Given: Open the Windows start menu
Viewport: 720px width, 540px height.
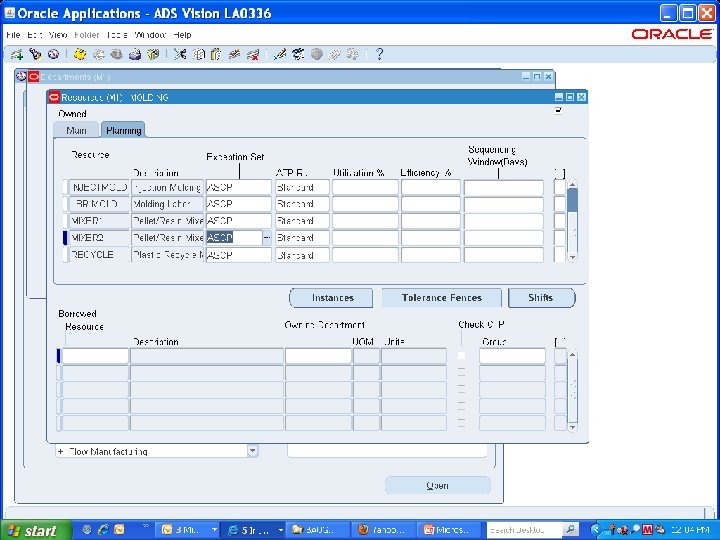Looking at the screenshot, I should click(36, 530).
